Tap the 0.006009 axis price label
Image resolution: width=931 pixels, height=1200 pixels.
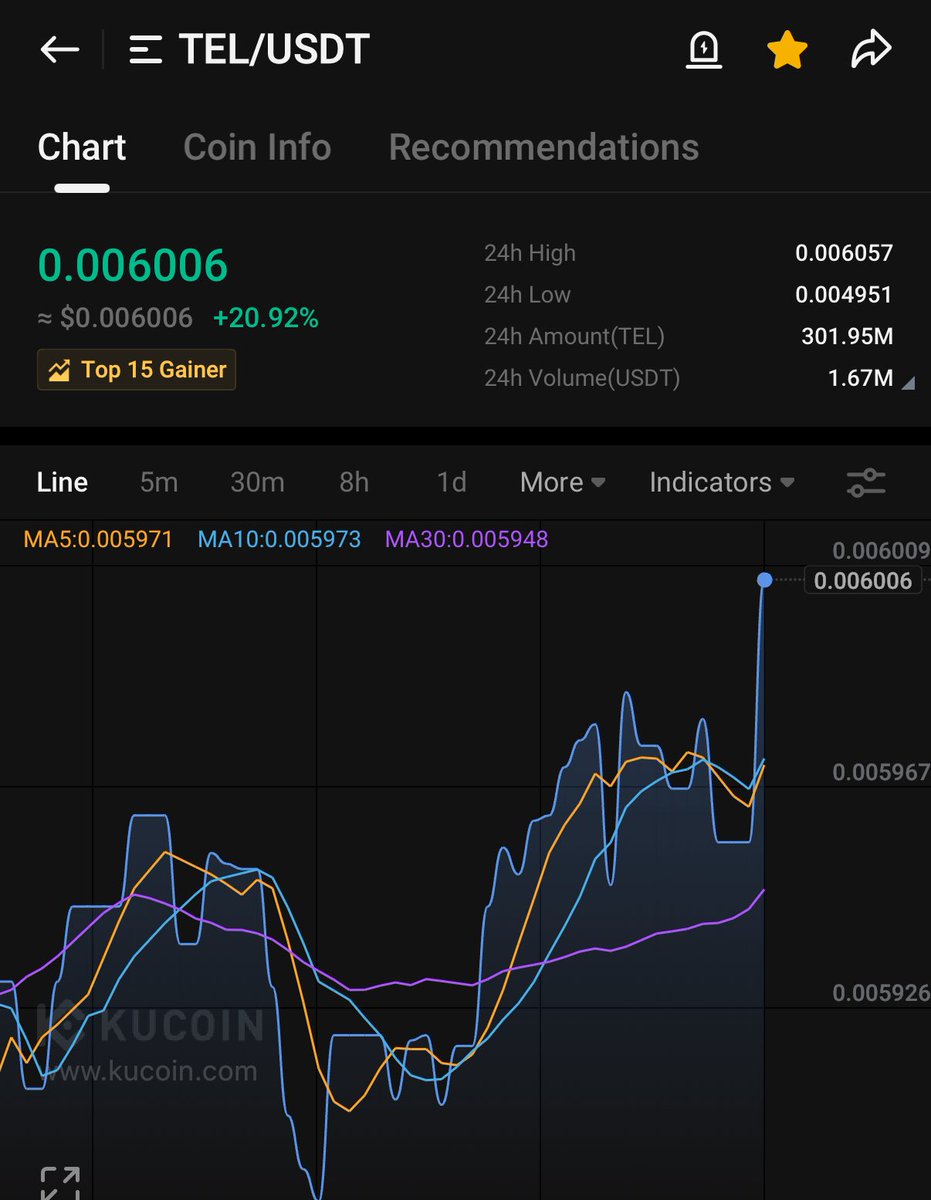pos(881,551)
